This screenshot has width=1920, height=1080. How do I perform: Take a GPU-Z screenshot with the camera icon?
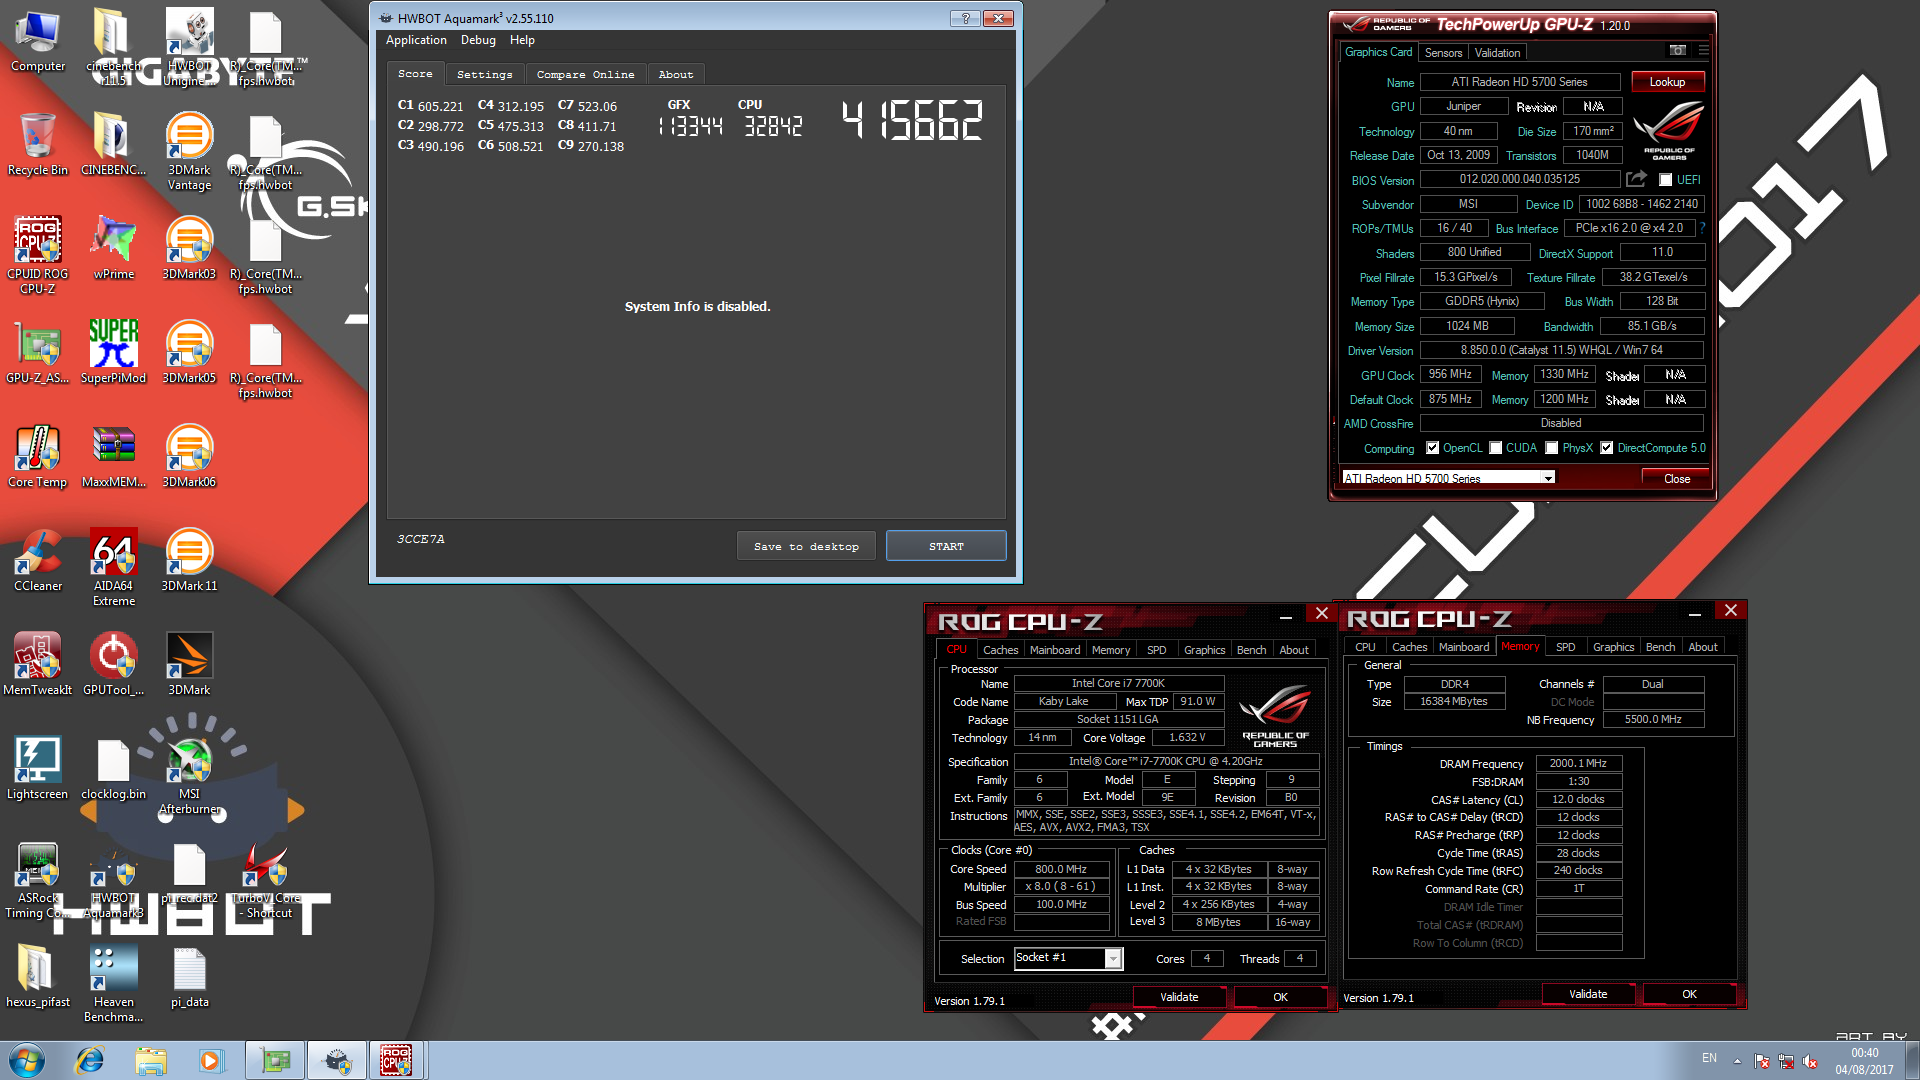tap(1678, 51)
